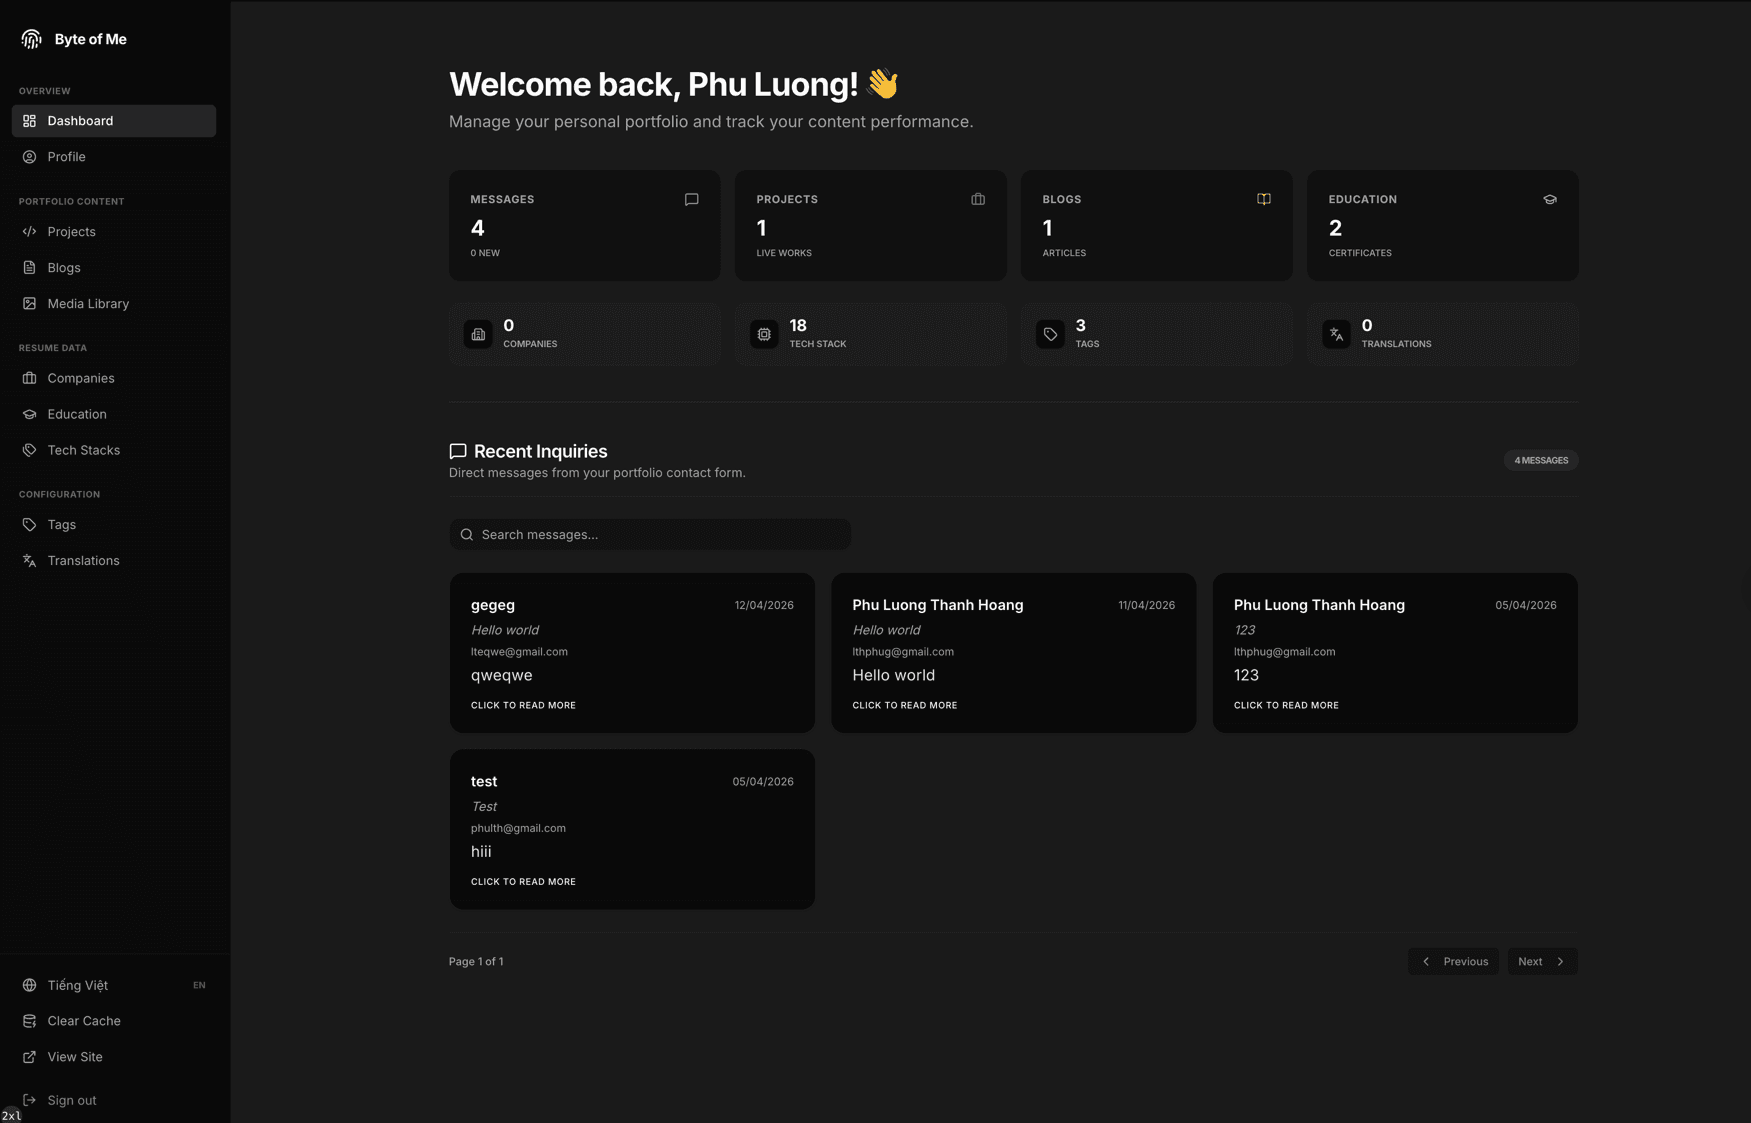Screen dimensions: 1751x1123
Task: Click the View Site external link icon
Action: tap(29, 1057)
